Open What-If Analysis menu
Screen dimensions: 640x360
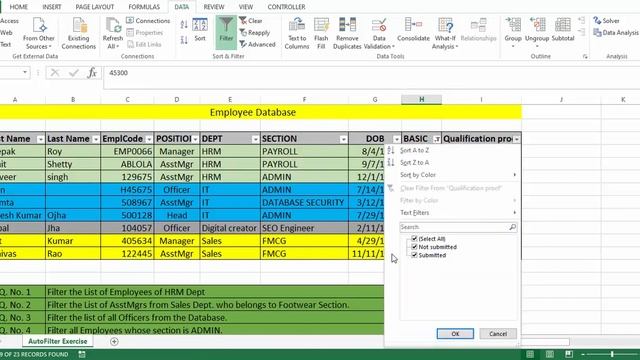445,33
